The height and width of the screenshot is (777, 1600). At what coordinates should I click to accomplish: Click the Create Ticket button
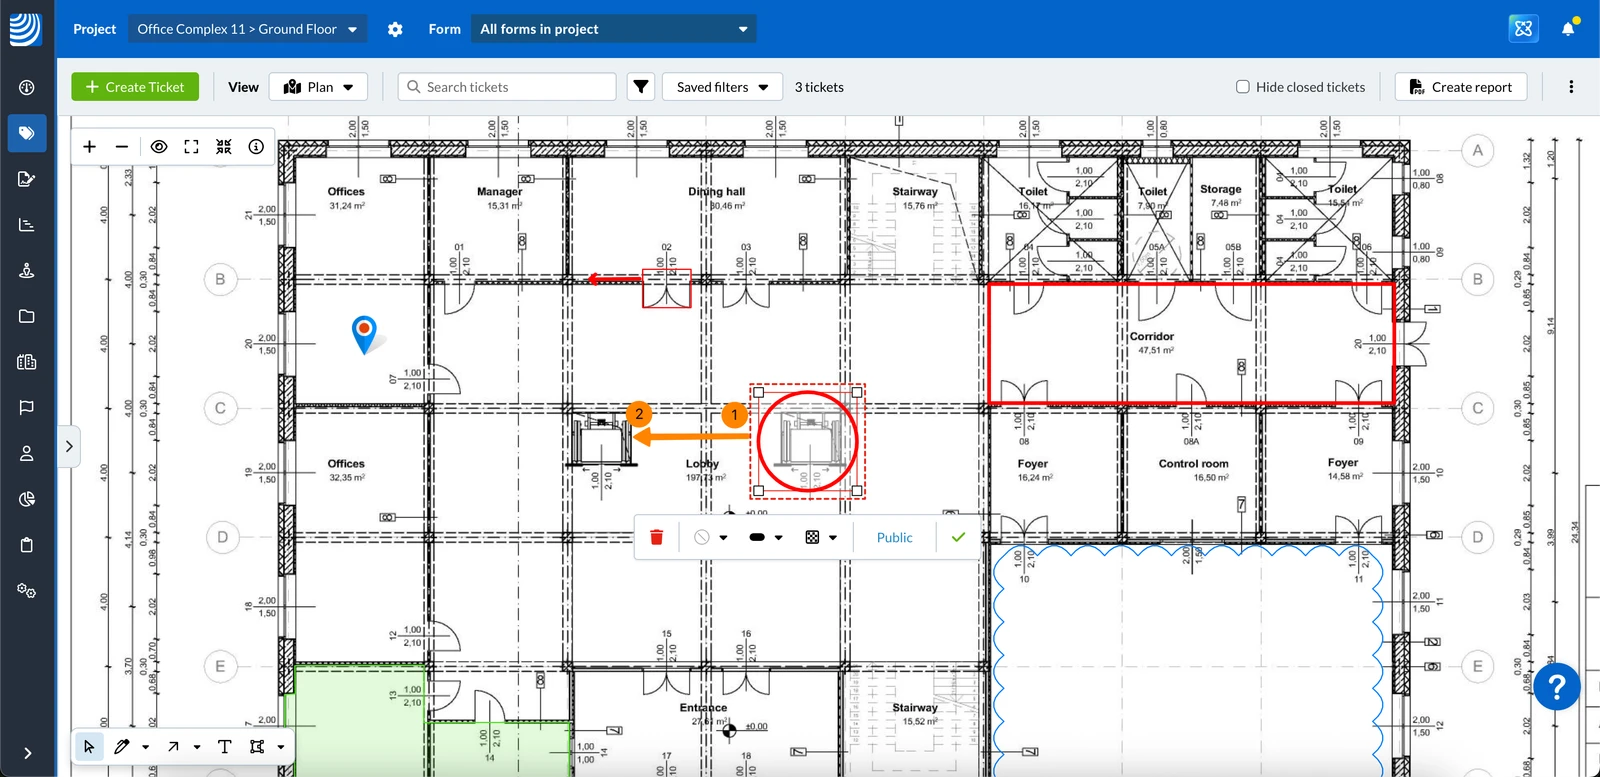[135, 87]
